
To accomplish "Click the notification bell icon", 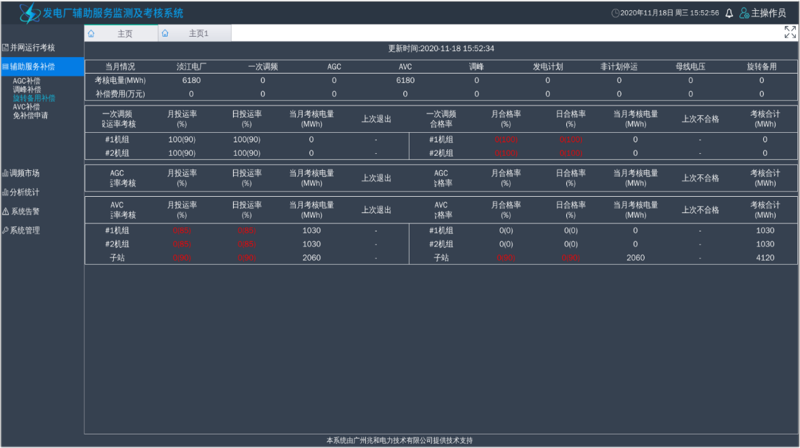I will point(729,13).
